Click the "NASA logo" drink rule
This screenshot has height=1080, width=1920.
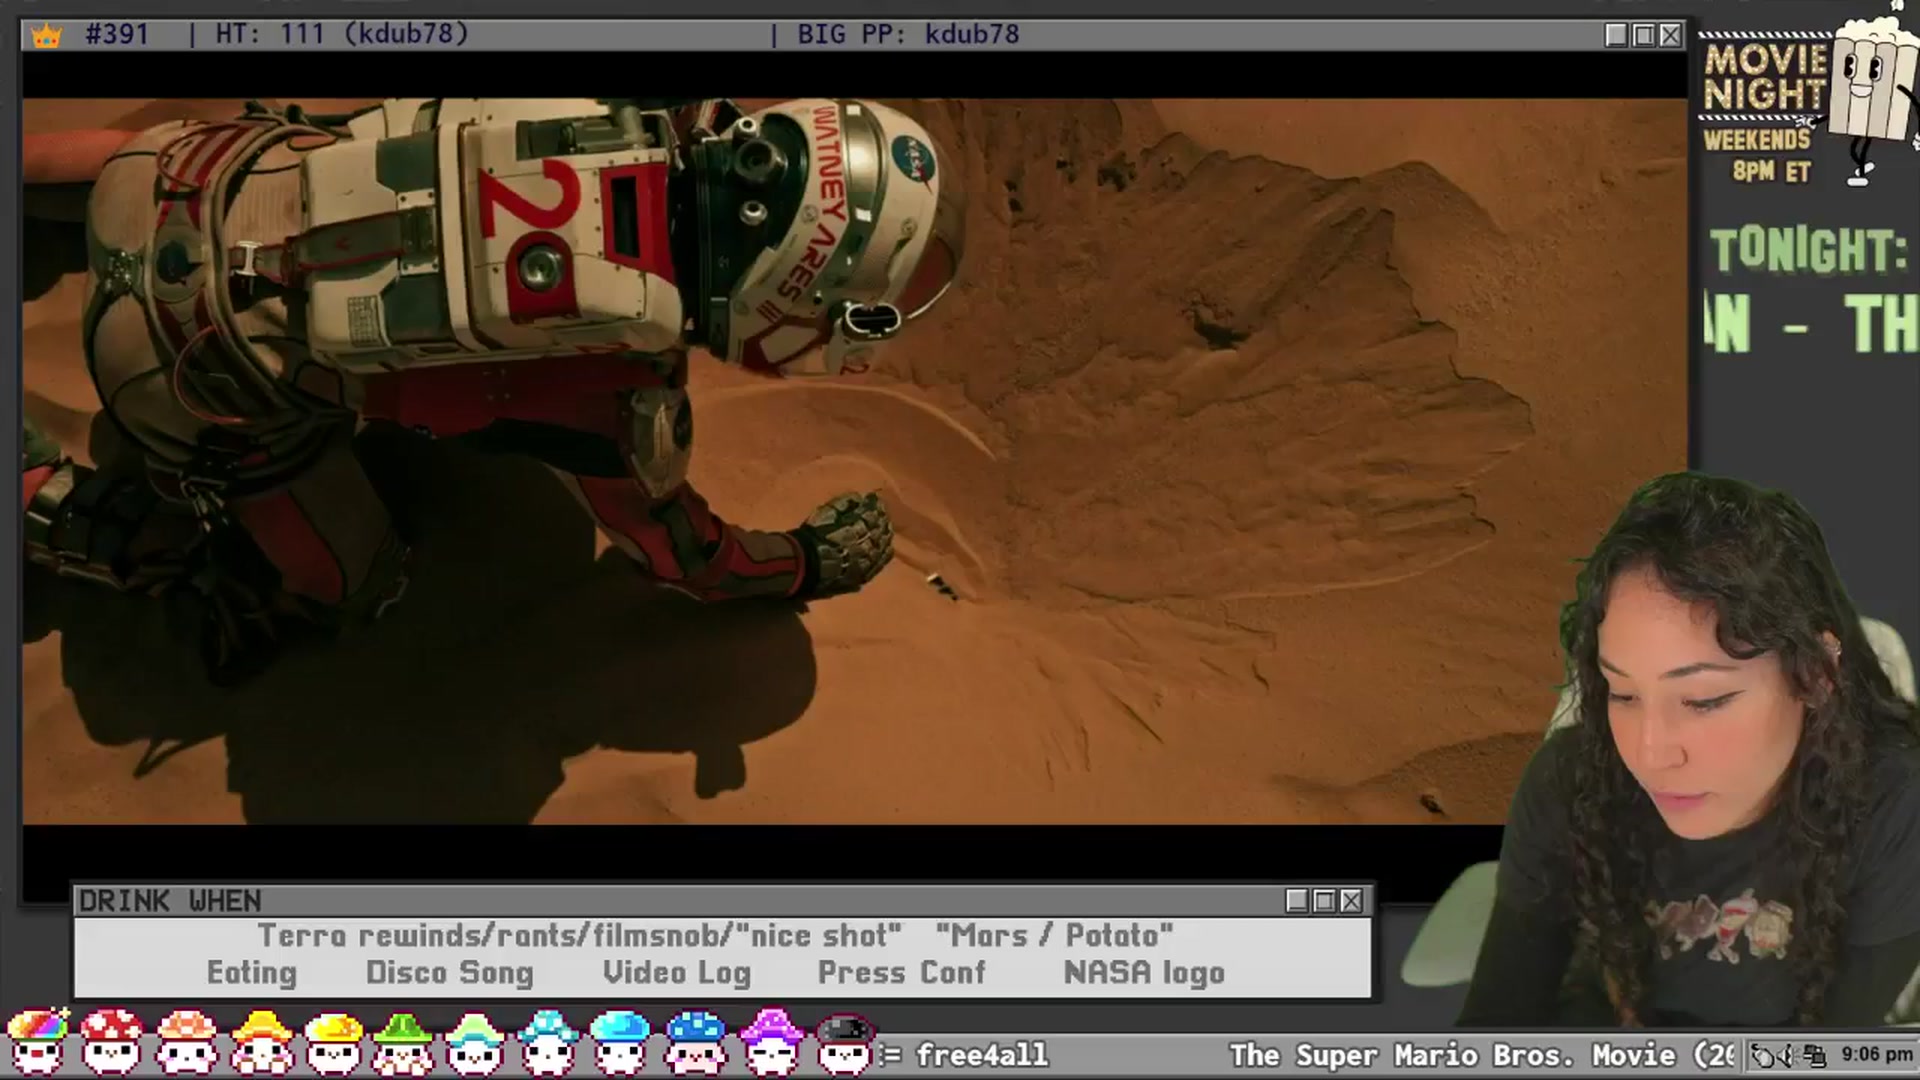[1144, 973]
